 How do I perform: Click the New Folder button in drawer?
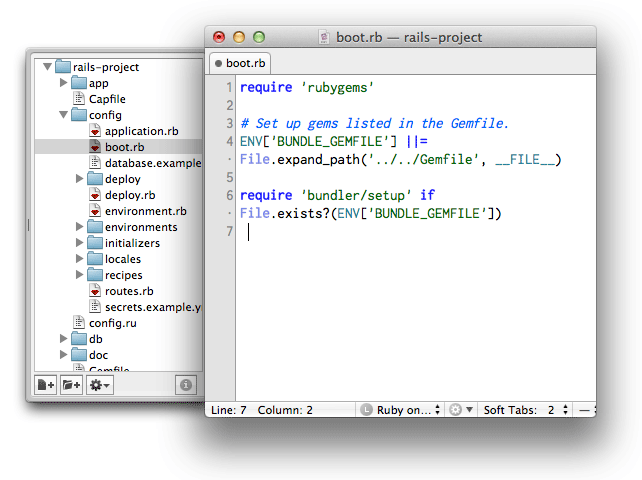[72, 384]
